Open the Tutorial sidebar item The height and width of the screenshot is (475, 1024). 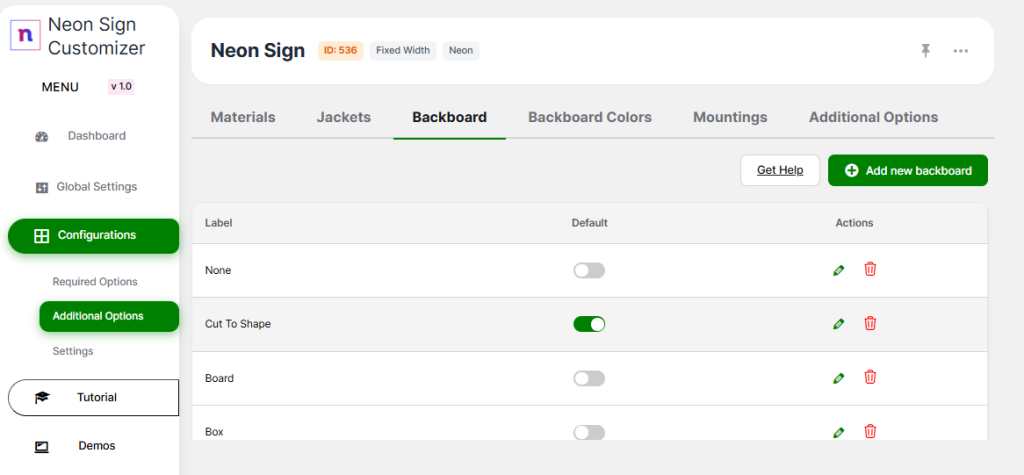pos(93,397)
